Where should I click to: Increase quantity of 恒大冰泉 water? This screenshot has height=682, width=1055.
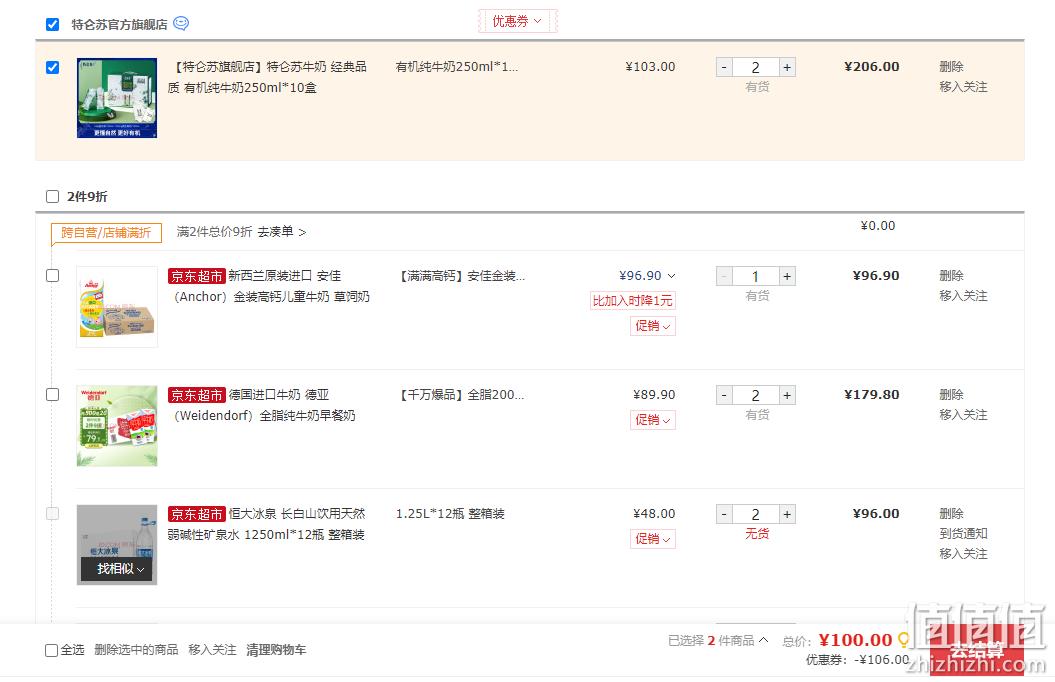[x=787, y=515]
